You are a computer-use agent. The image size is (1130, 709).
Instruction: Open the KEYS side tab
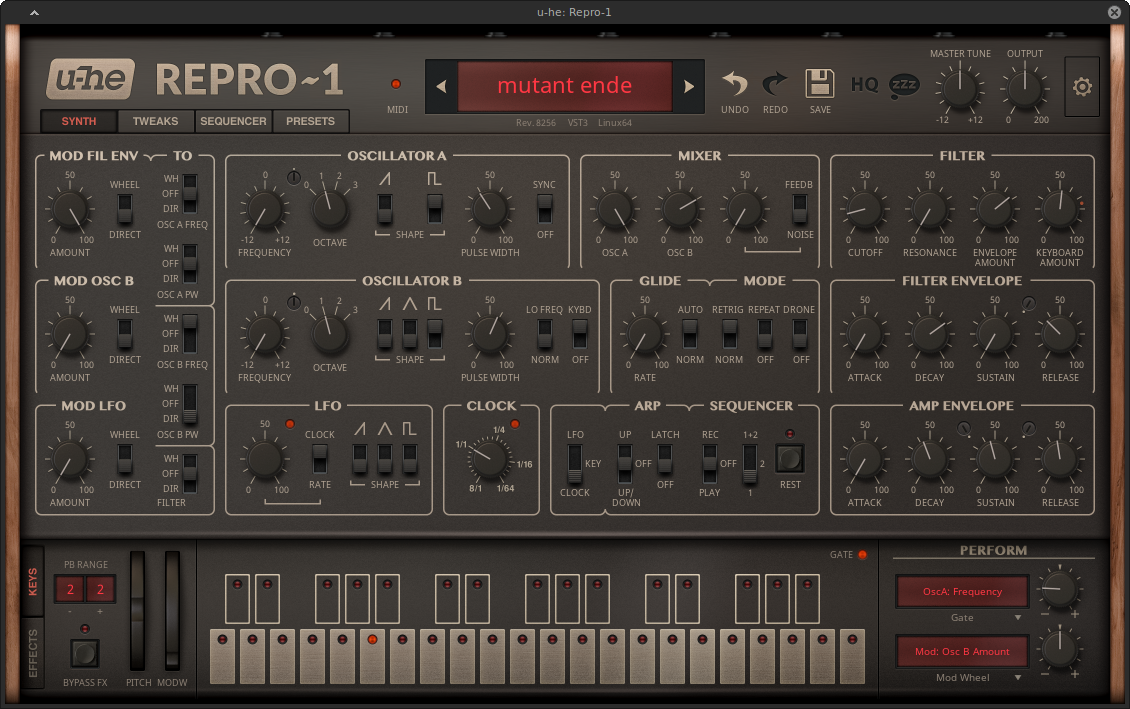click(x=33, y=581)
